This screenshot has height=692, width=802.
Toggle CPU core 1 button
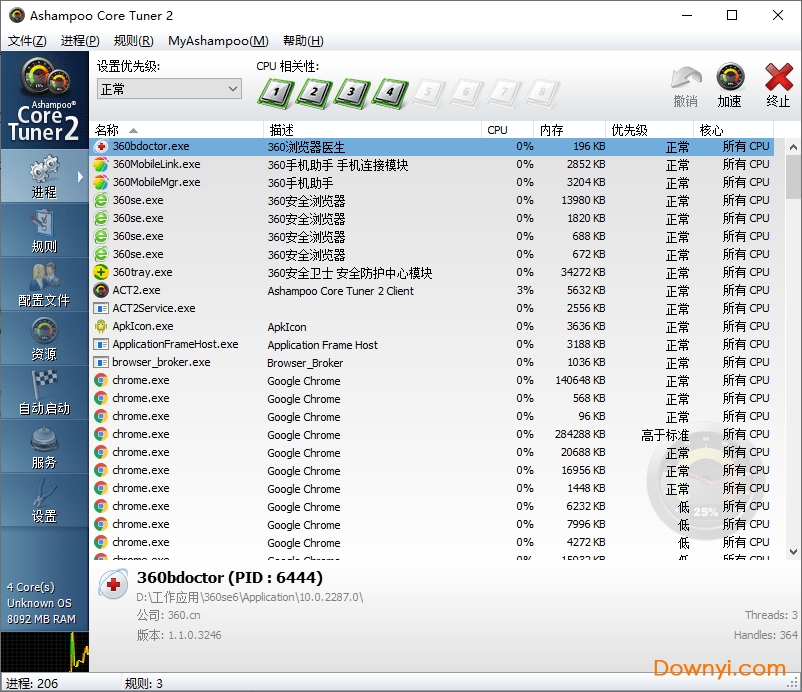[x=275, y=92]
